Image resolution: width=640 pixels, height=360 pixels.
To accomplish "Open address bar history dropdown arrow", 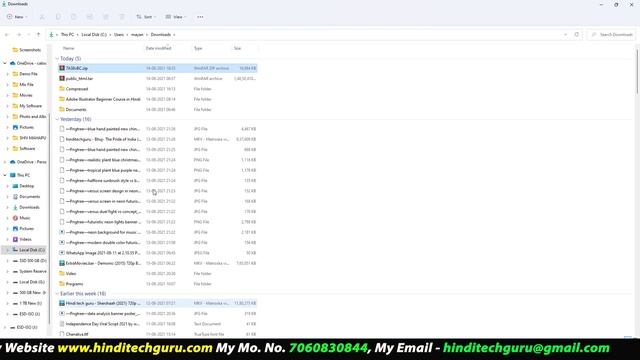I will coord(565,35).
